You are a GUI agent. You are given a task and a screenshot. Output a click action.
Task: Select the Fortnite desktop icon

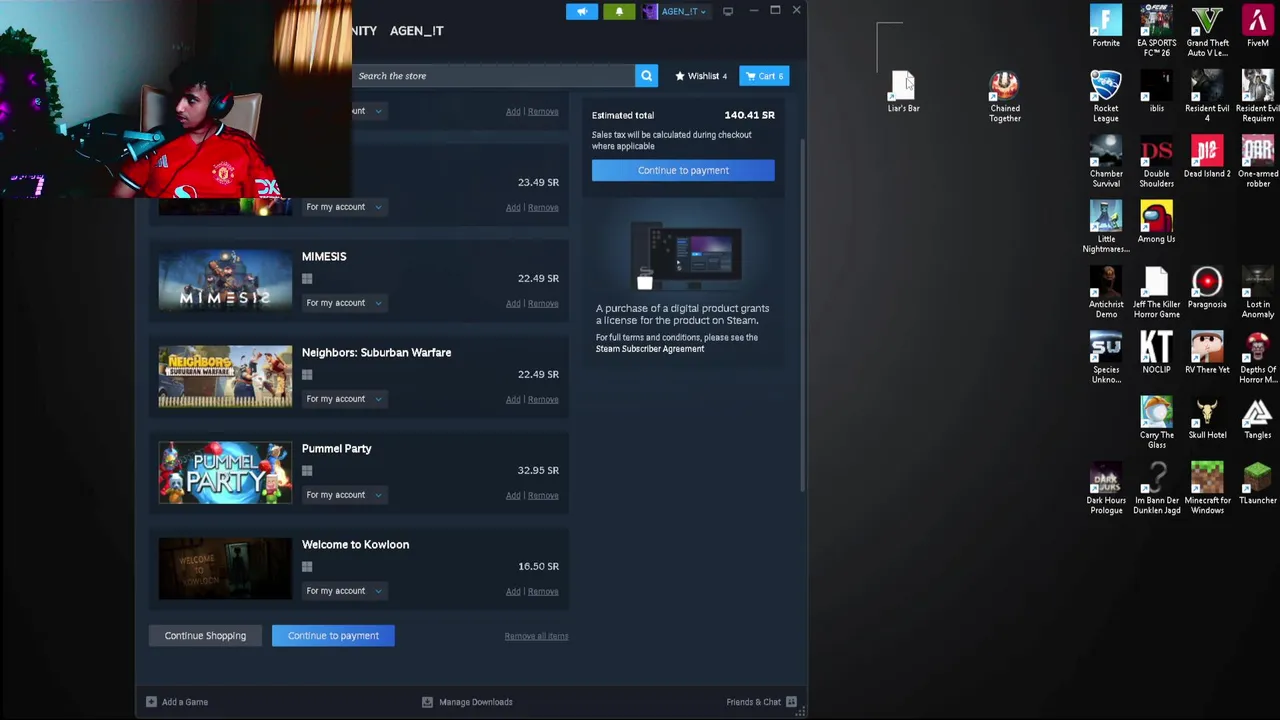pos(1106,26)
